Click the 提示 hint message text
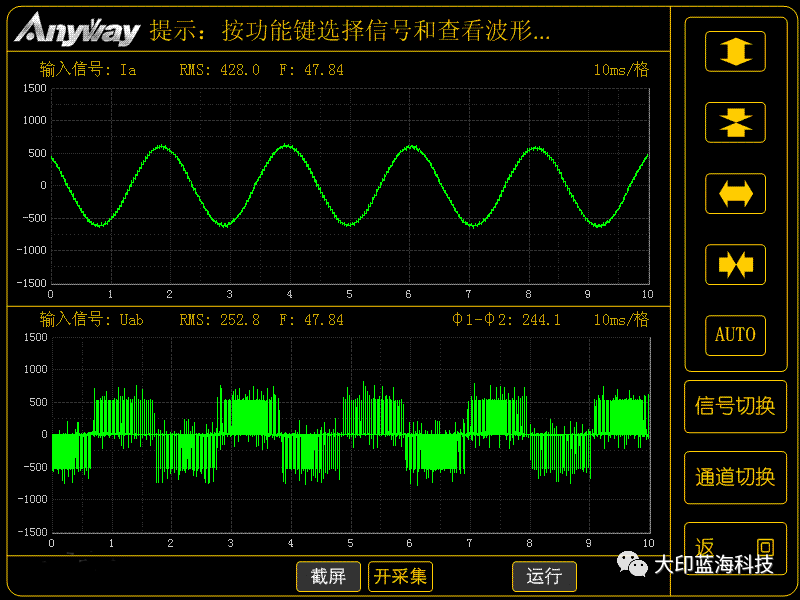 pyautogui.click(x=350, y=31)
